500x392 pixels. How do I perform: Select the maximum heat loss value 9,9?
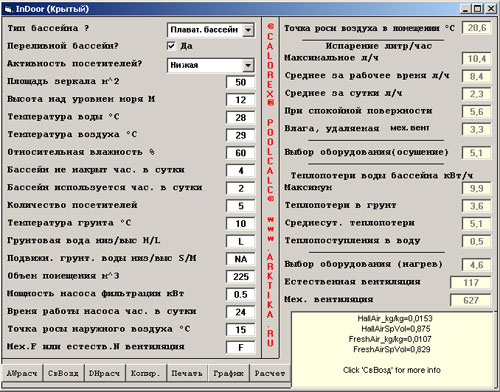pyautogui.click(x=477, y=188)
